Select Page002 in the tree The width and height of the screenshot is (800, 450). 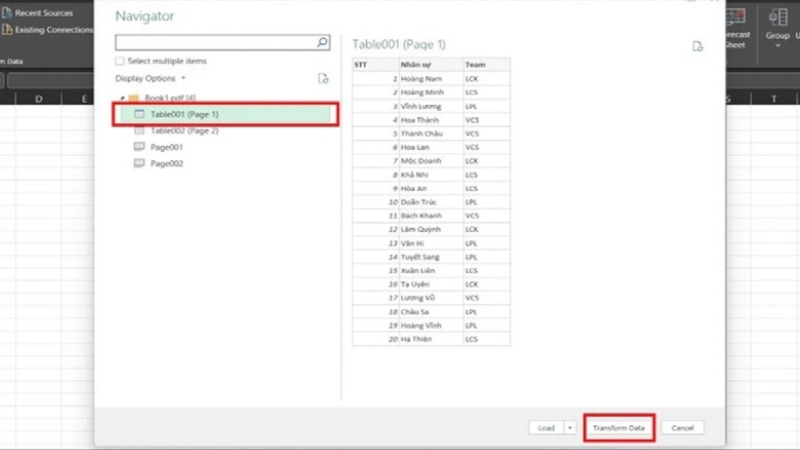(x=166, y=163)
